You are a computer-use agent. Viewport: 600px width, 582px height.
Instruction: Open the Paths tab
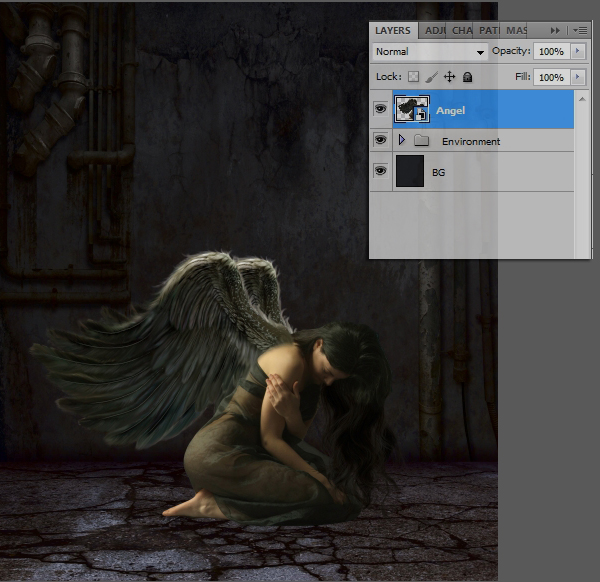(x=489, y=31)
